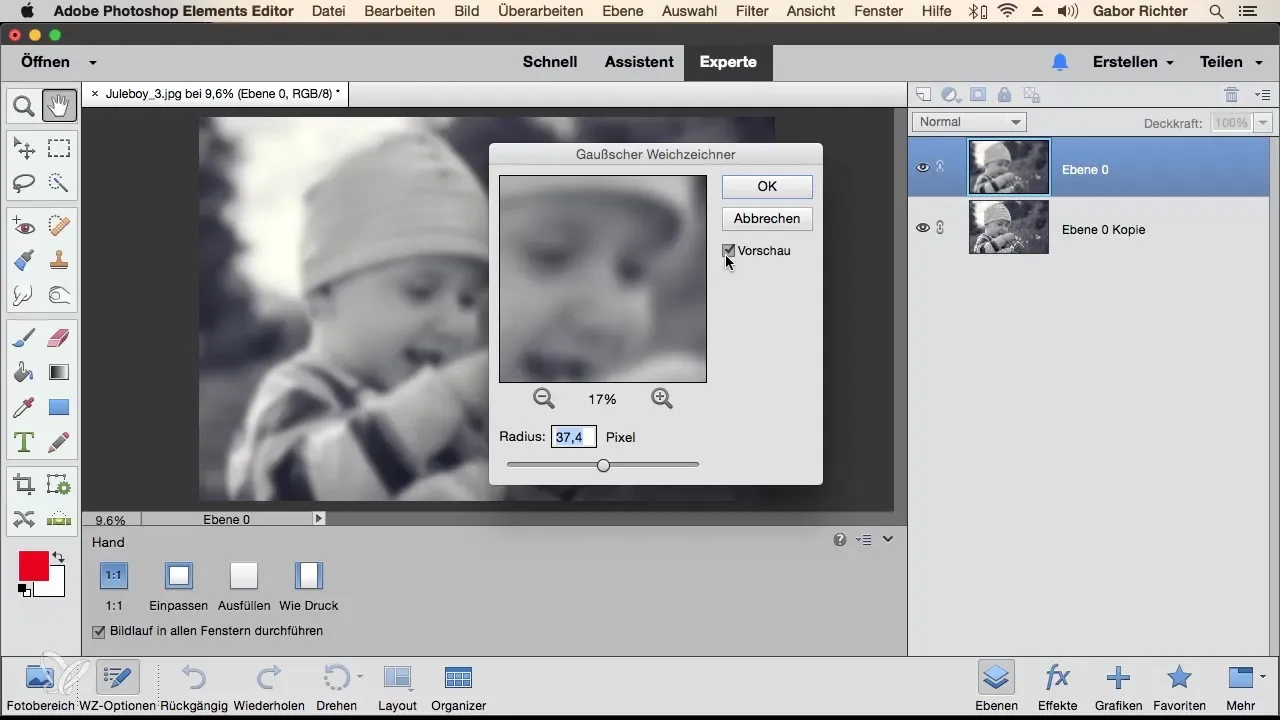Select the Clone Stamp tool
The height and width of the screenshot is (720, 1280).
(59, 260)
